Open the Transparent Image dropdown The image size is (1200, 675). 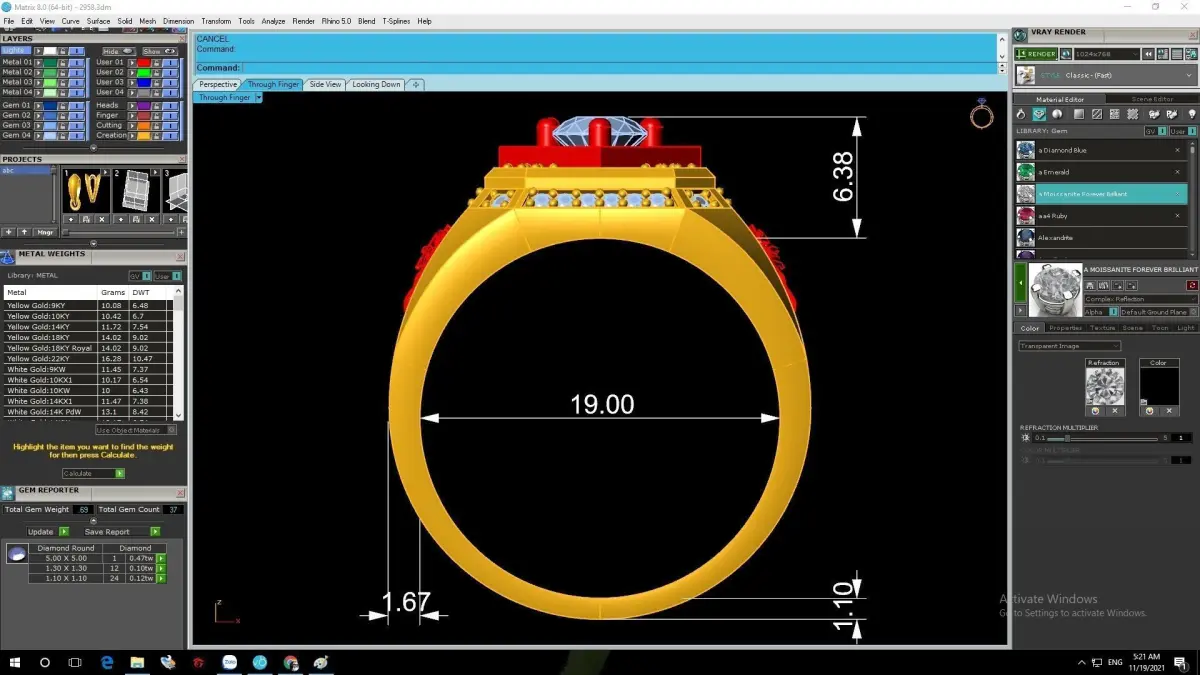[1070, 346]
